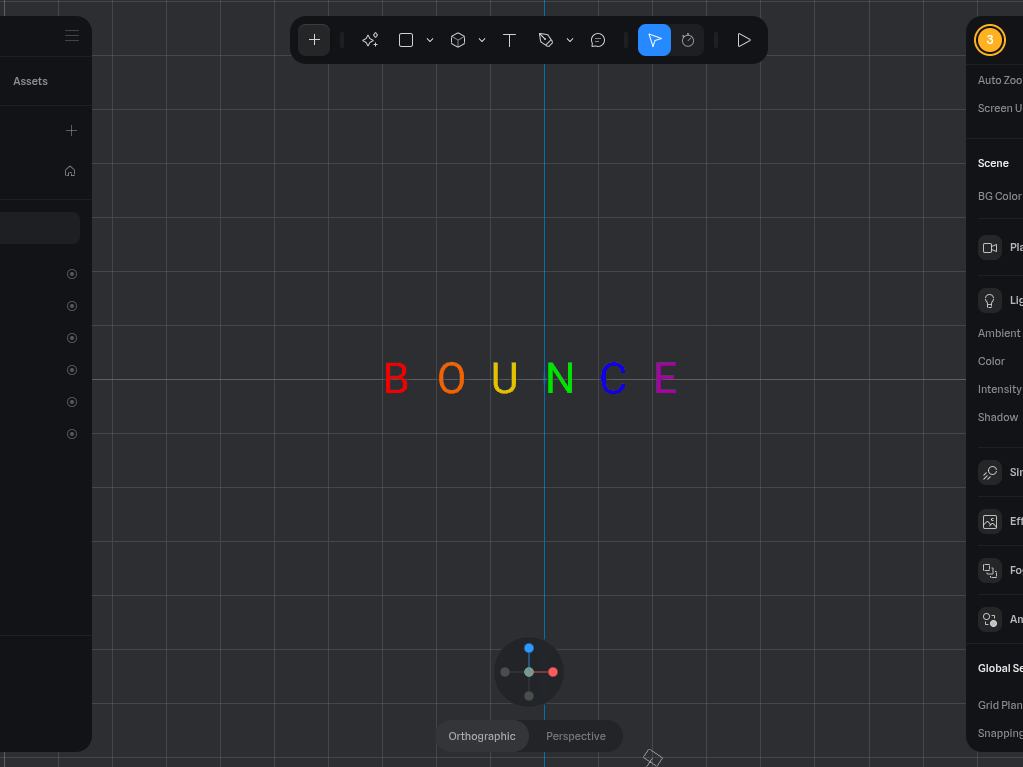Click the Global Settings heading
The width and height of the screenshot is (1023, 767).
pos(1000,668)
